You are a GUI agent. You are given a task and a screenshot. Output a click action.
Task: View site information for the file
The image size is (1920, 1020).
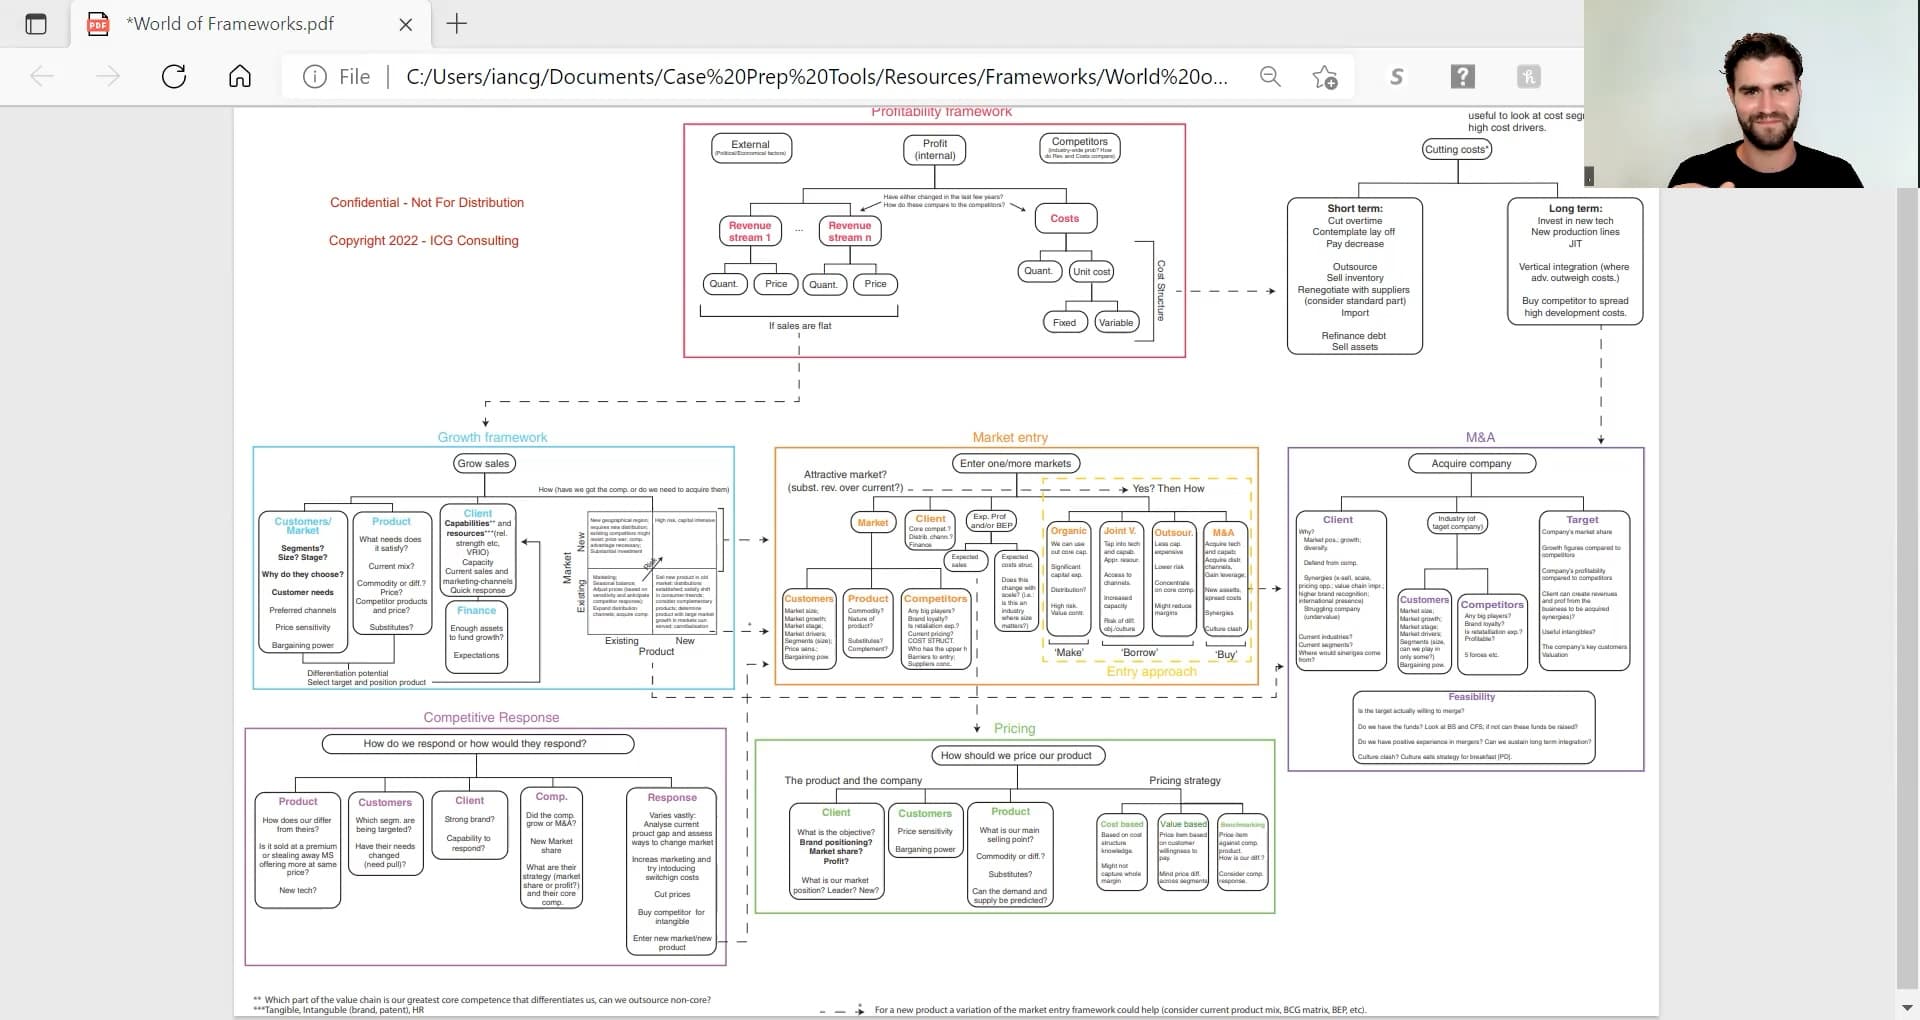315,77
